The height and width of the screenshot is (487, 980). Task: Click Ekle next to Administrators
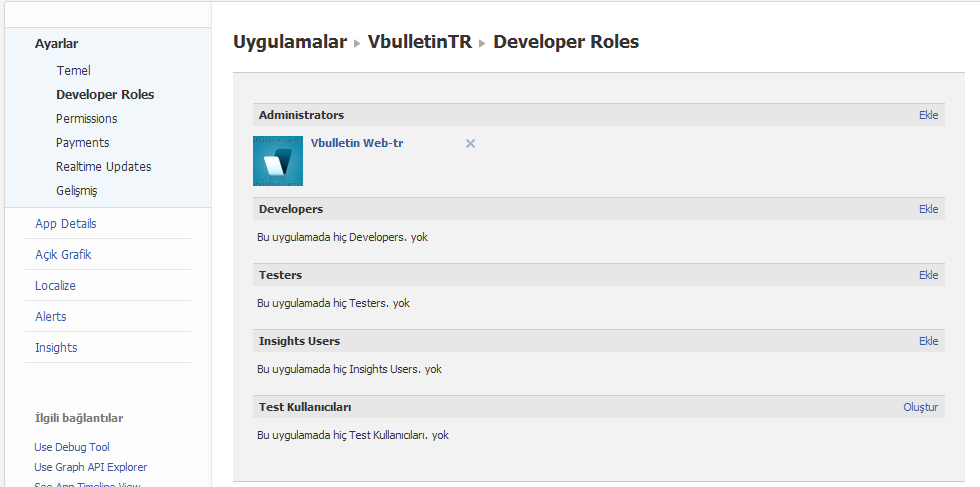tap(928, 115)
